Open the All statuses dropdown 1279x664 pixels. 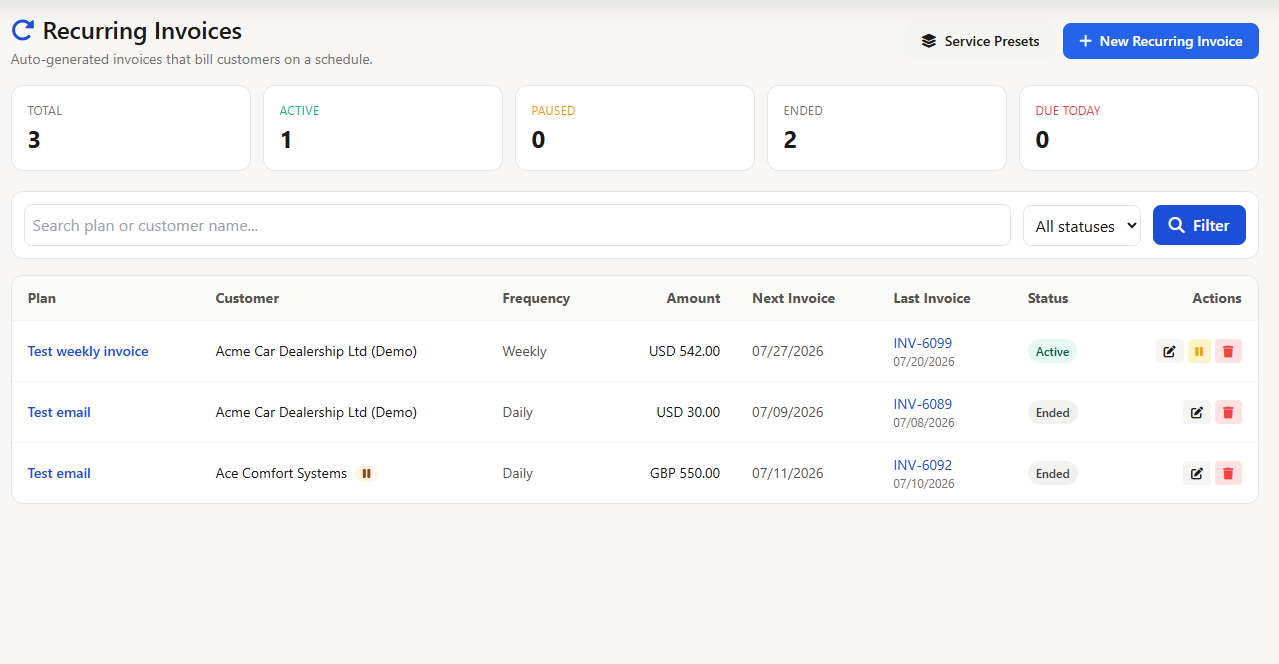click(x=1081, y=225)
